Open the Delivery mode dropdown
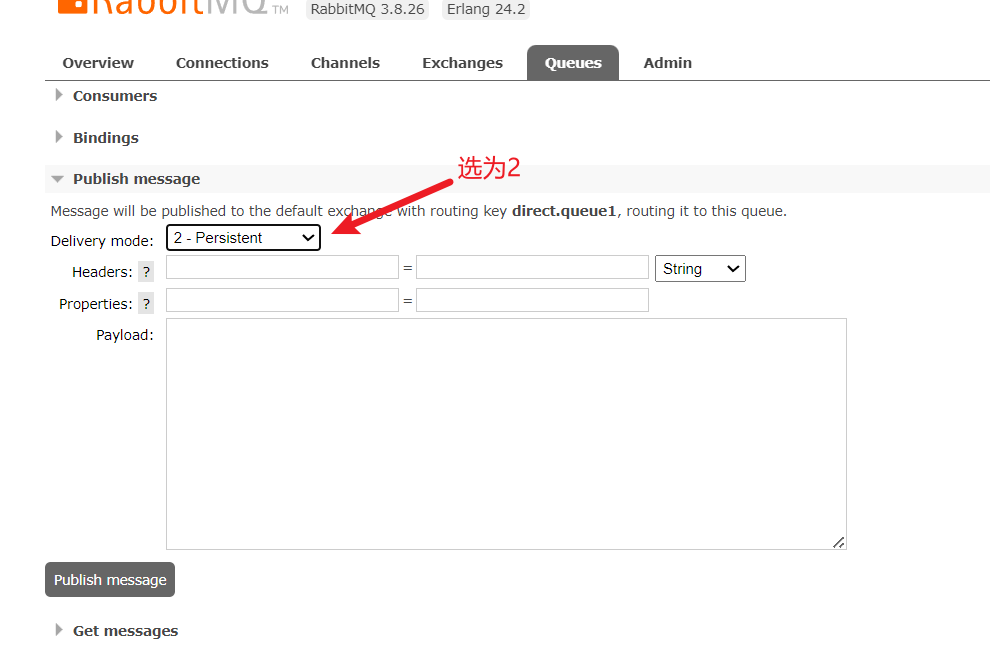The height and width of the screenshot is (645, 990). coord(243,238)
